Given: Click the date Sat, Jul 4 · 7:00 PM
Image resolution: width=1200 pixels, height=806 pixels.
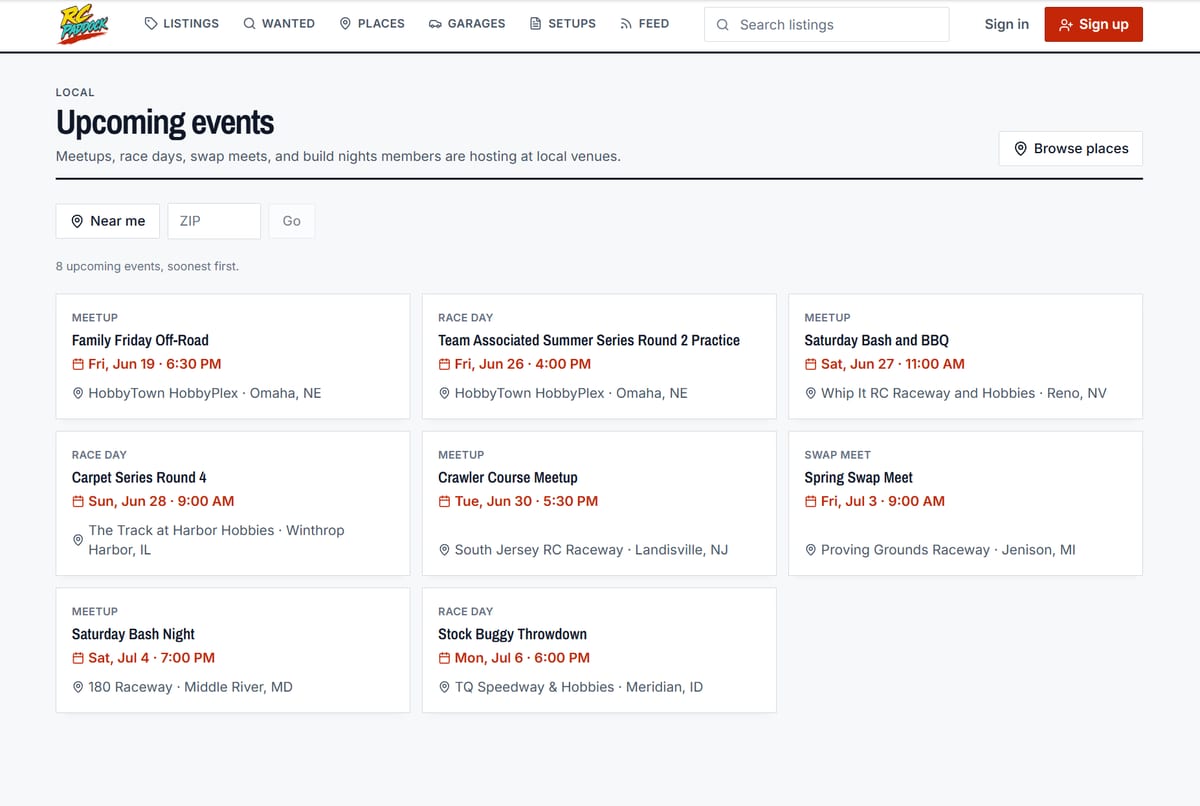Looking at the screenshot, I should point(152,658).
